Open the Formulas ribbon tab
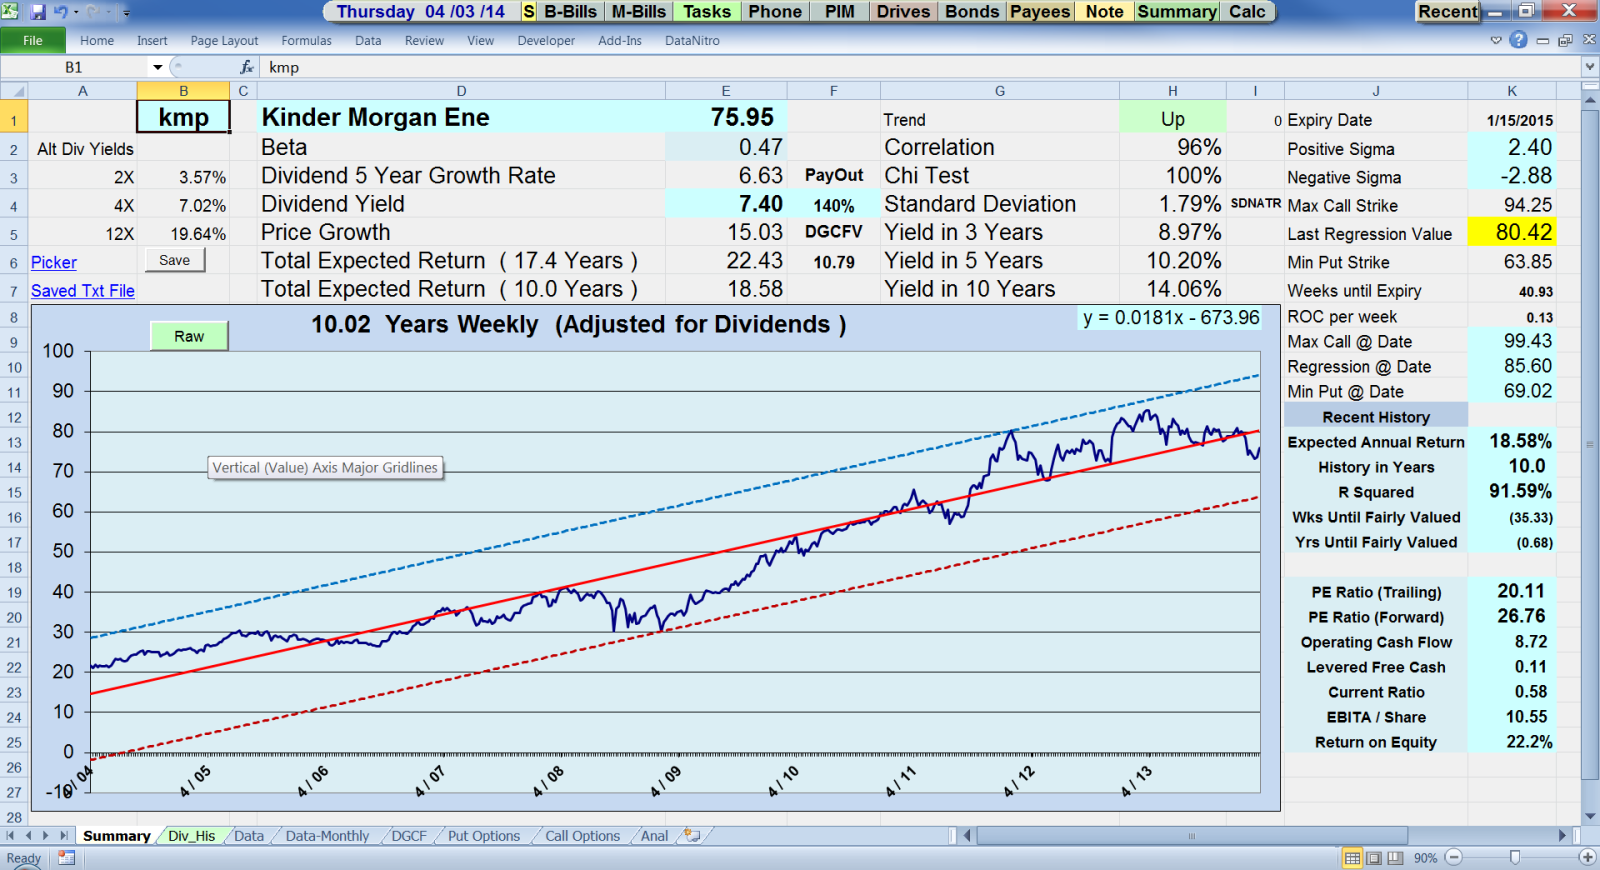The height and width of the screenshot is (870, 1600). pyautogui.click(x=306, y=41)
